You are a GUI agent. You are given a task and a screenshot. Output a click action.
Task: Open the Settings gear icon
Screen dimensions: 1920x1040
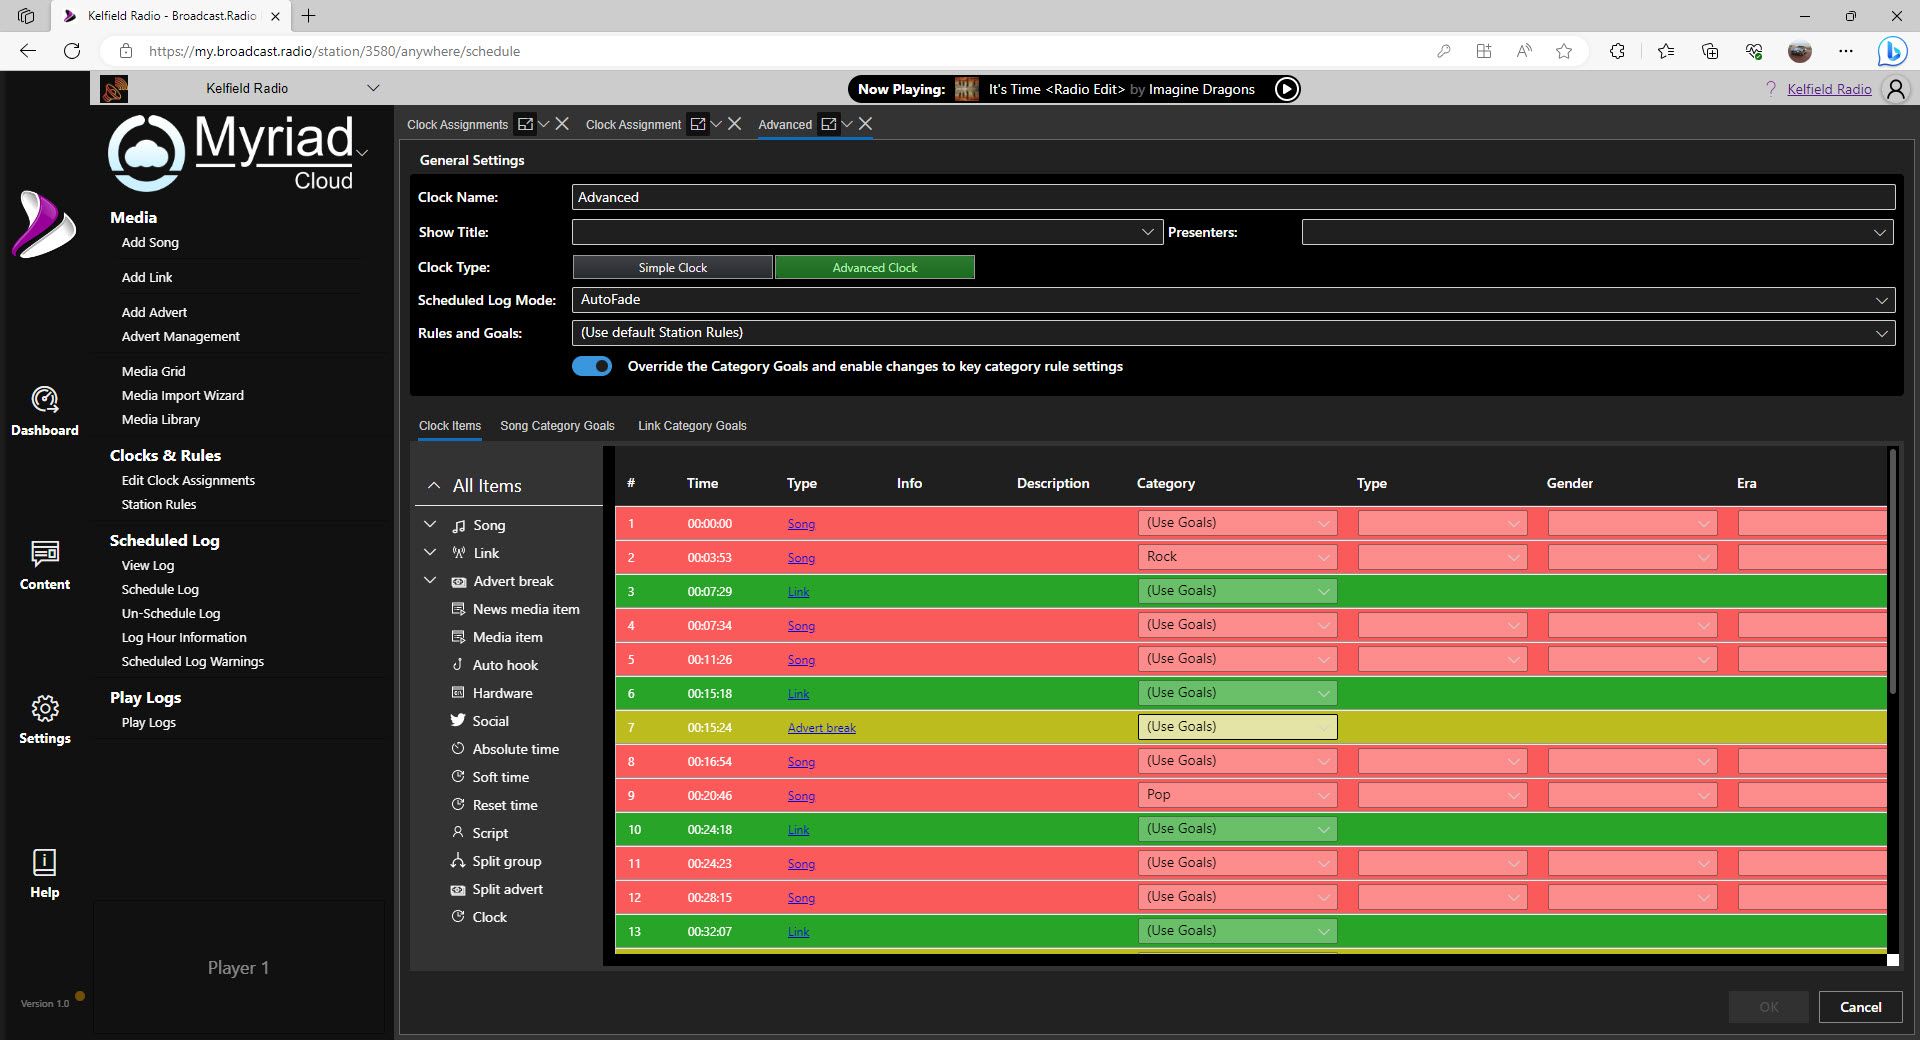(45, 709)
